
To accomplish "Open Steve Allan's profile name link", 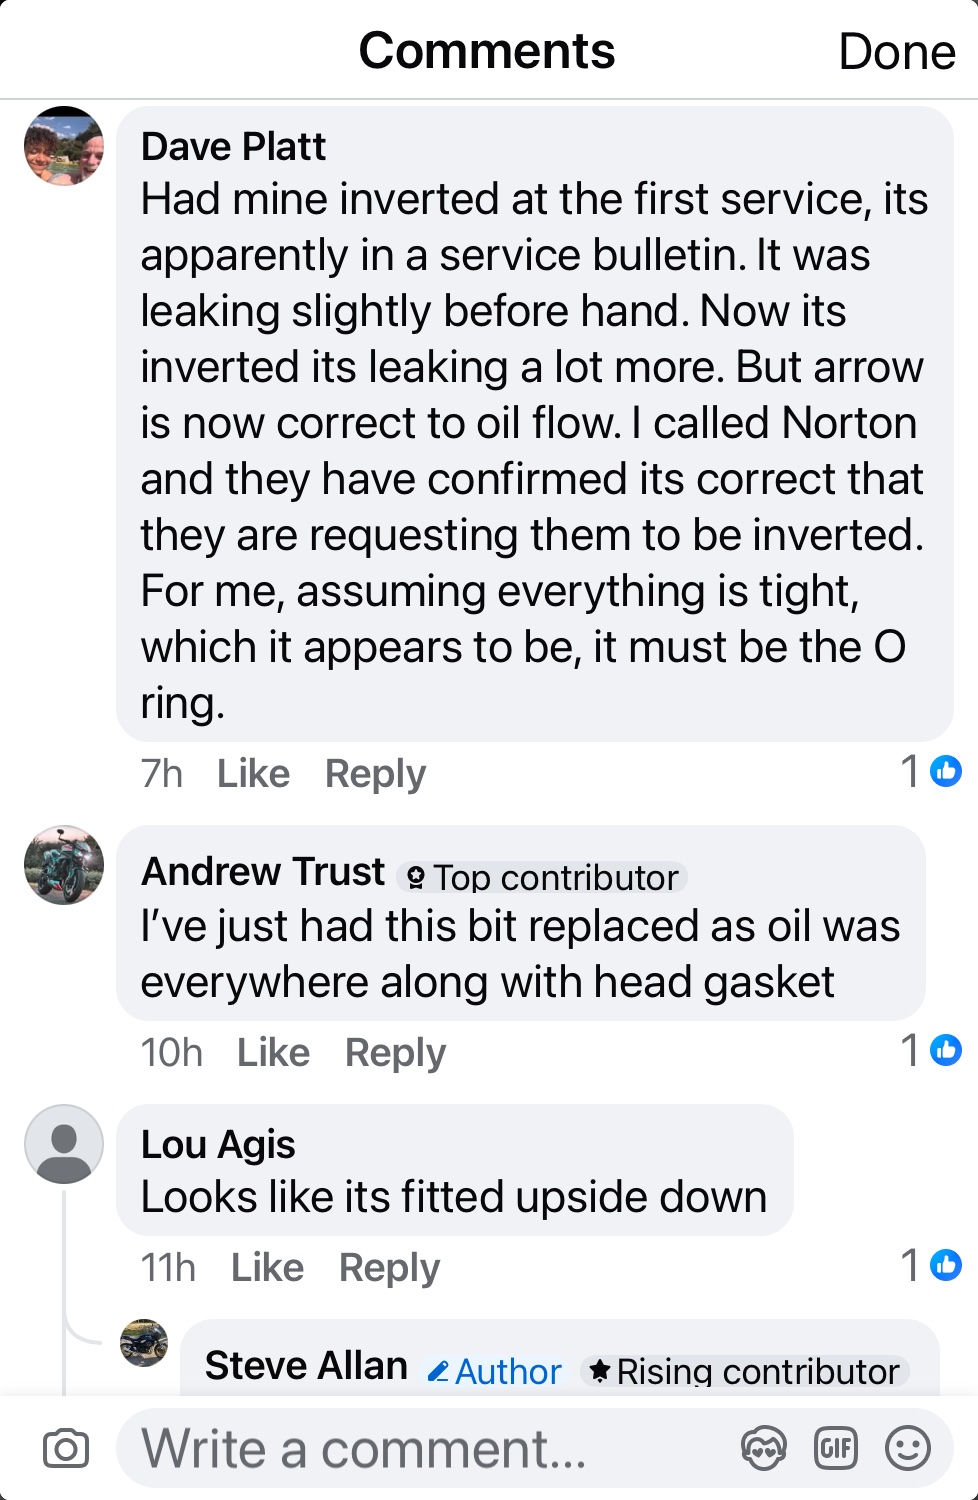I will coord(306,1366).
